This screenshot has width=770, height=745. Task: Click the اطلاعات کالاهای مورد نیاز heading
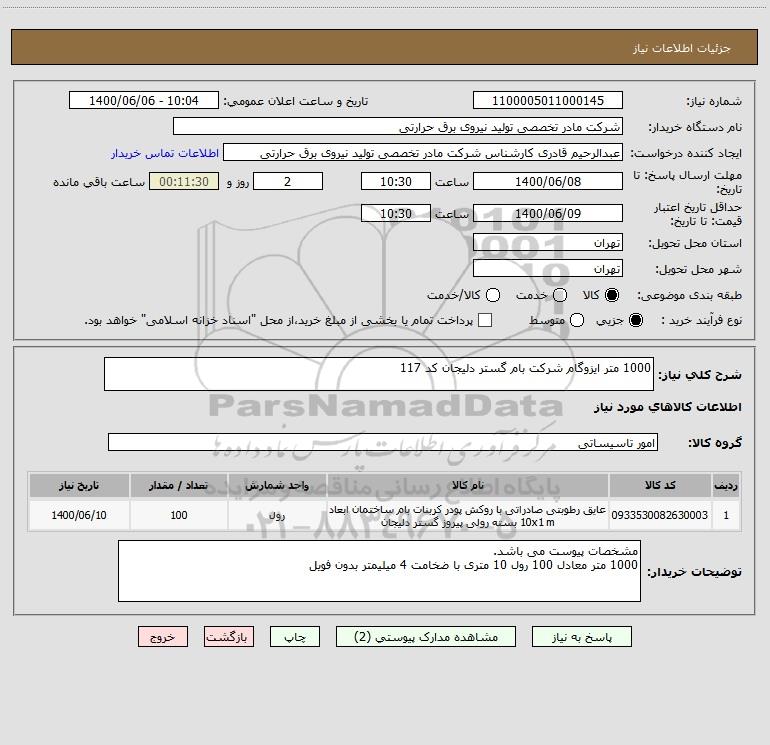pos(667,407)
